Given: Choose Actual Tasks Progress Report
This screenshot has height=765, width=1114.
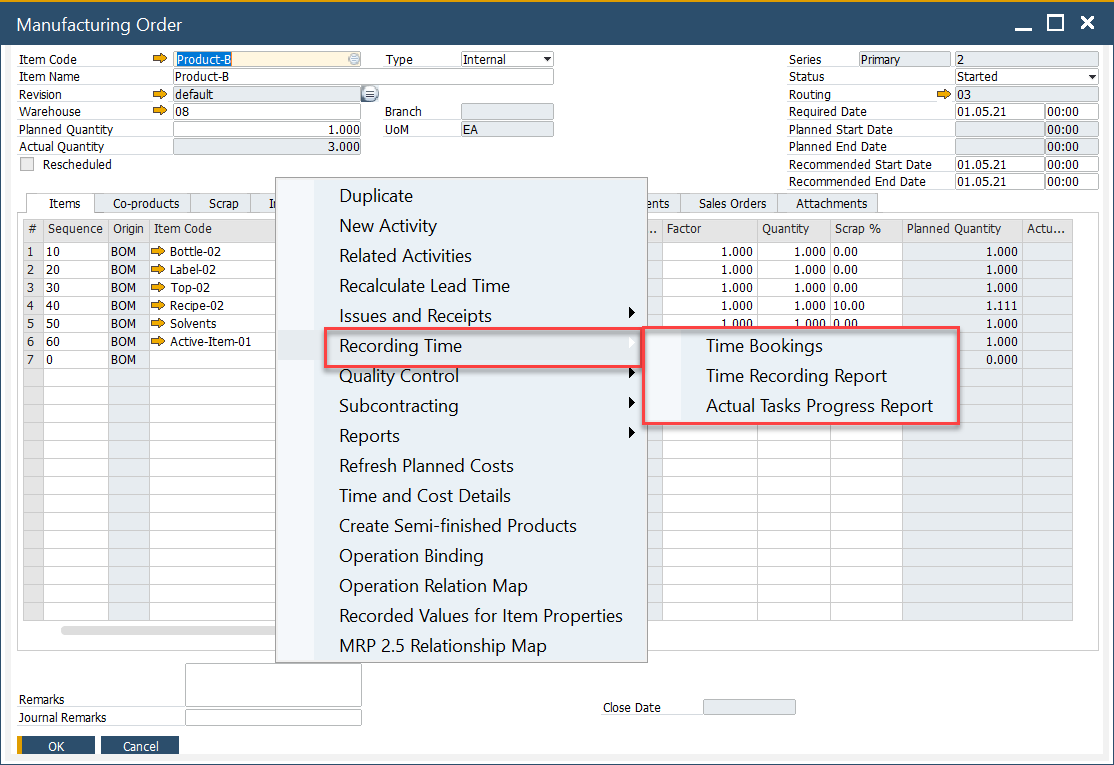Looking at the screenshot, I should click(x=819, y=406).
